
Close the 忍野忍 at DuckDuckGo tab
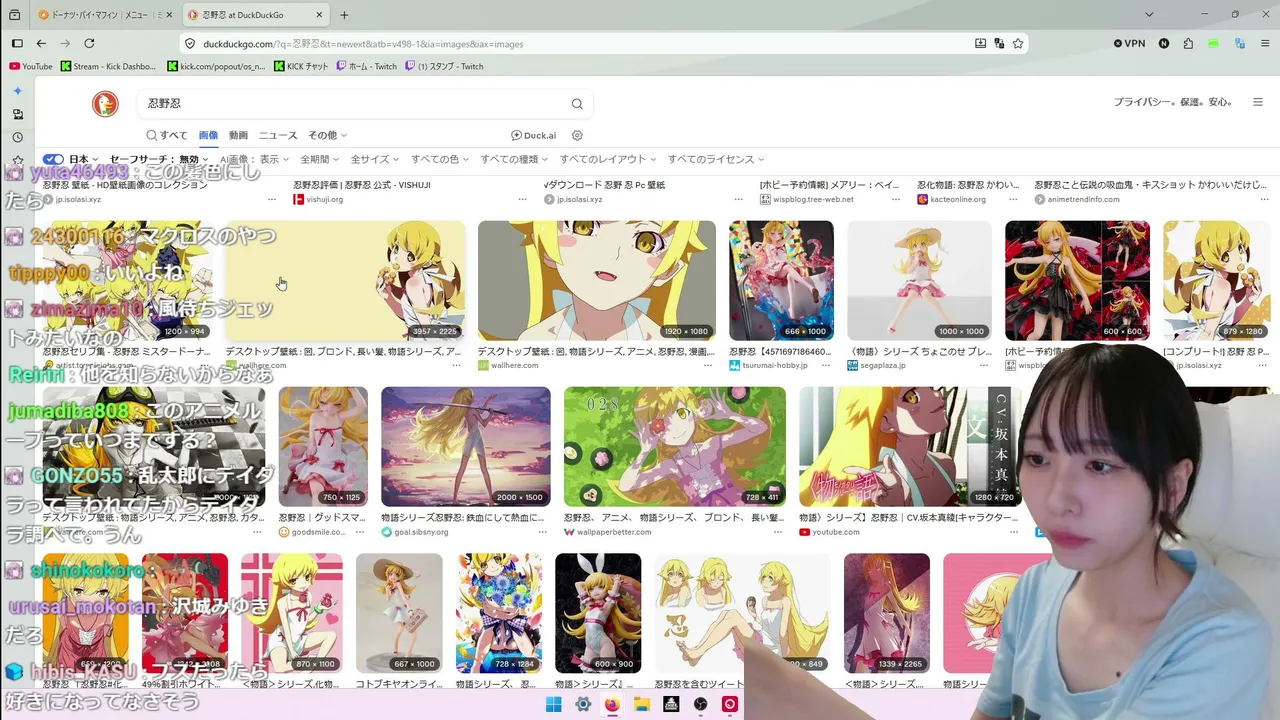coord(320,15)
